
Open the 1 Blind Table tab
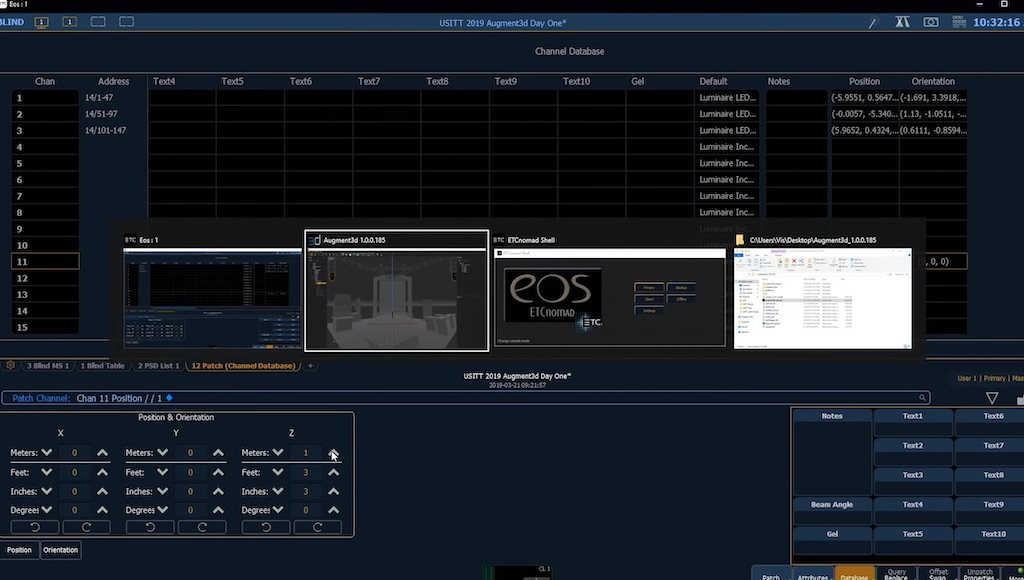click(103, 366)
